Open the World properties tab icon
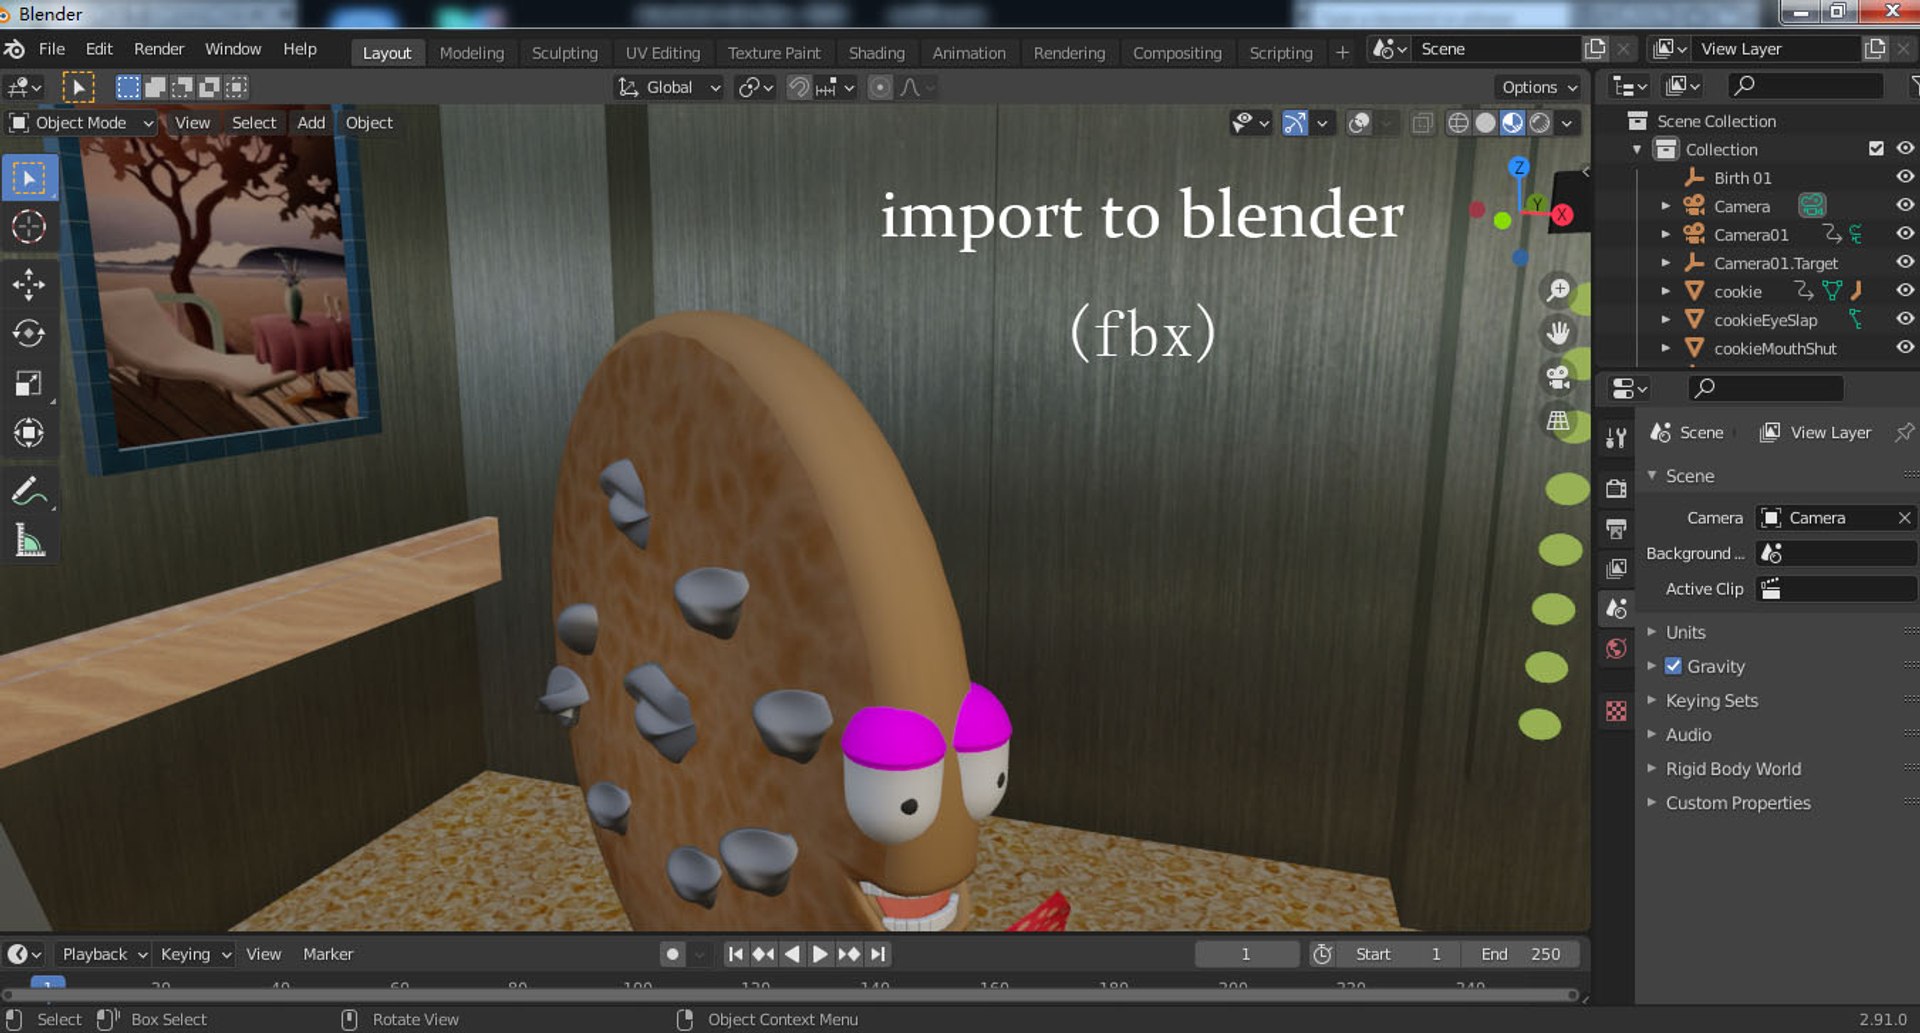The image size is (1920, 1033). 1616,648
